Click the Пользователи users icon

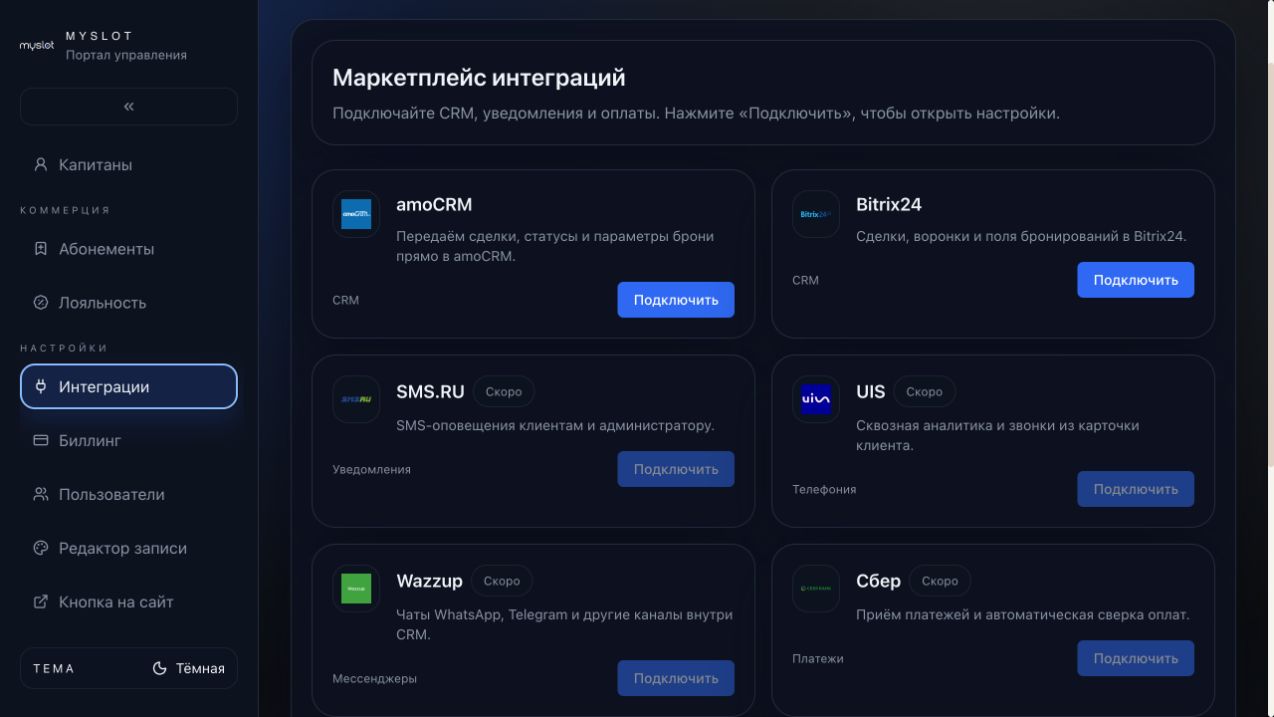(41, 495)
